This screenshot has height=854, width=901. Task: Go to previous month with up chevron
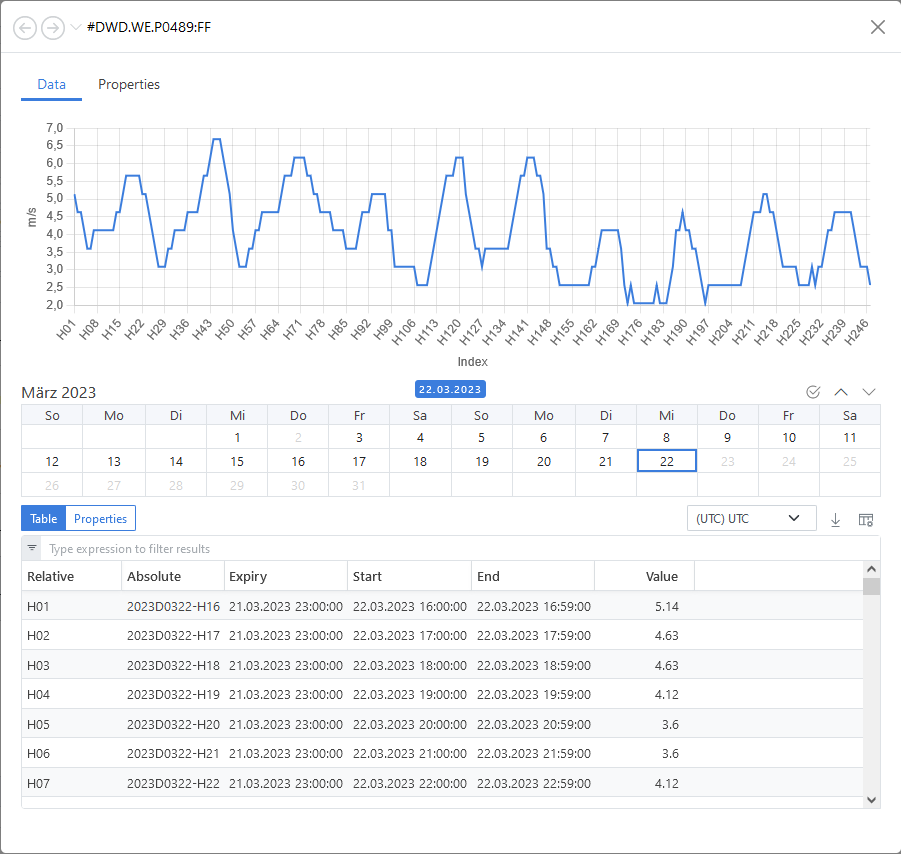(x=841, y=392)
